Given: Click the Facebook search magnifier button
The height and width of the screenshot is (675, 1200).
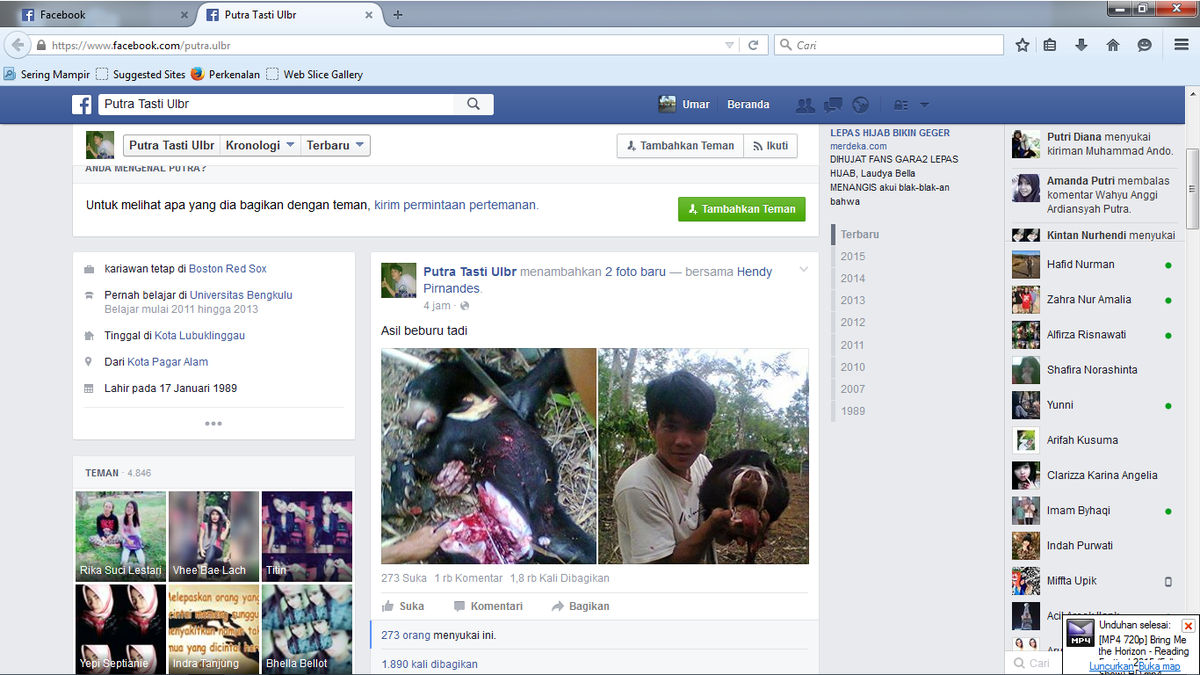Looking at the screenshot, I should click(x=474, y=104).
